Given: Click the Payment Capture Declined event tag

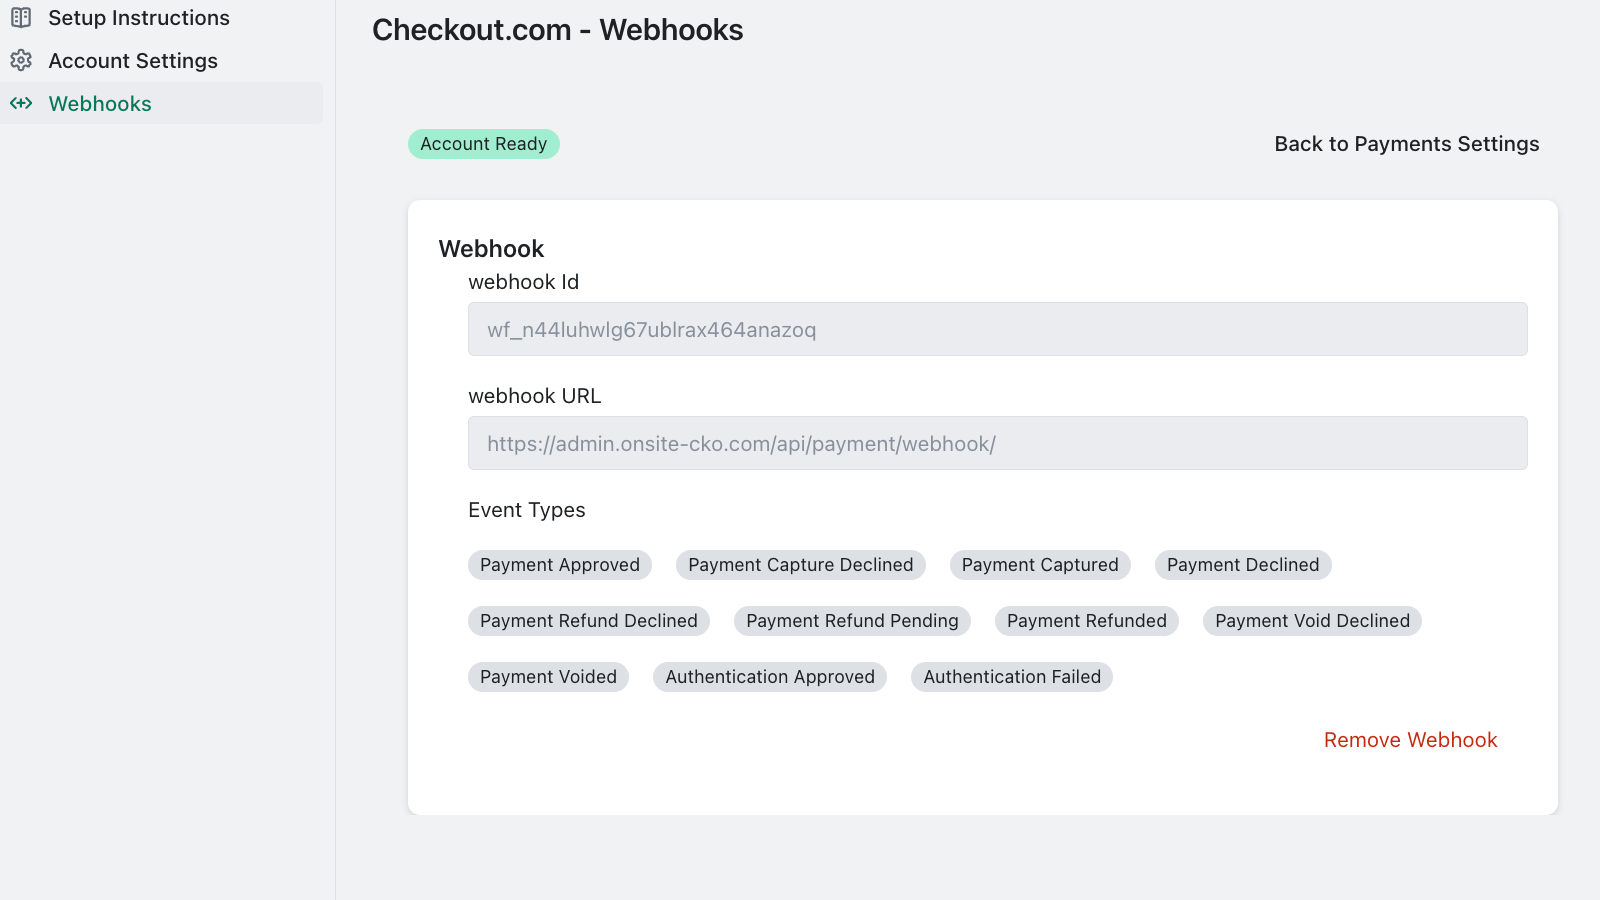Looking at the screenshot, I should (801, 565).
